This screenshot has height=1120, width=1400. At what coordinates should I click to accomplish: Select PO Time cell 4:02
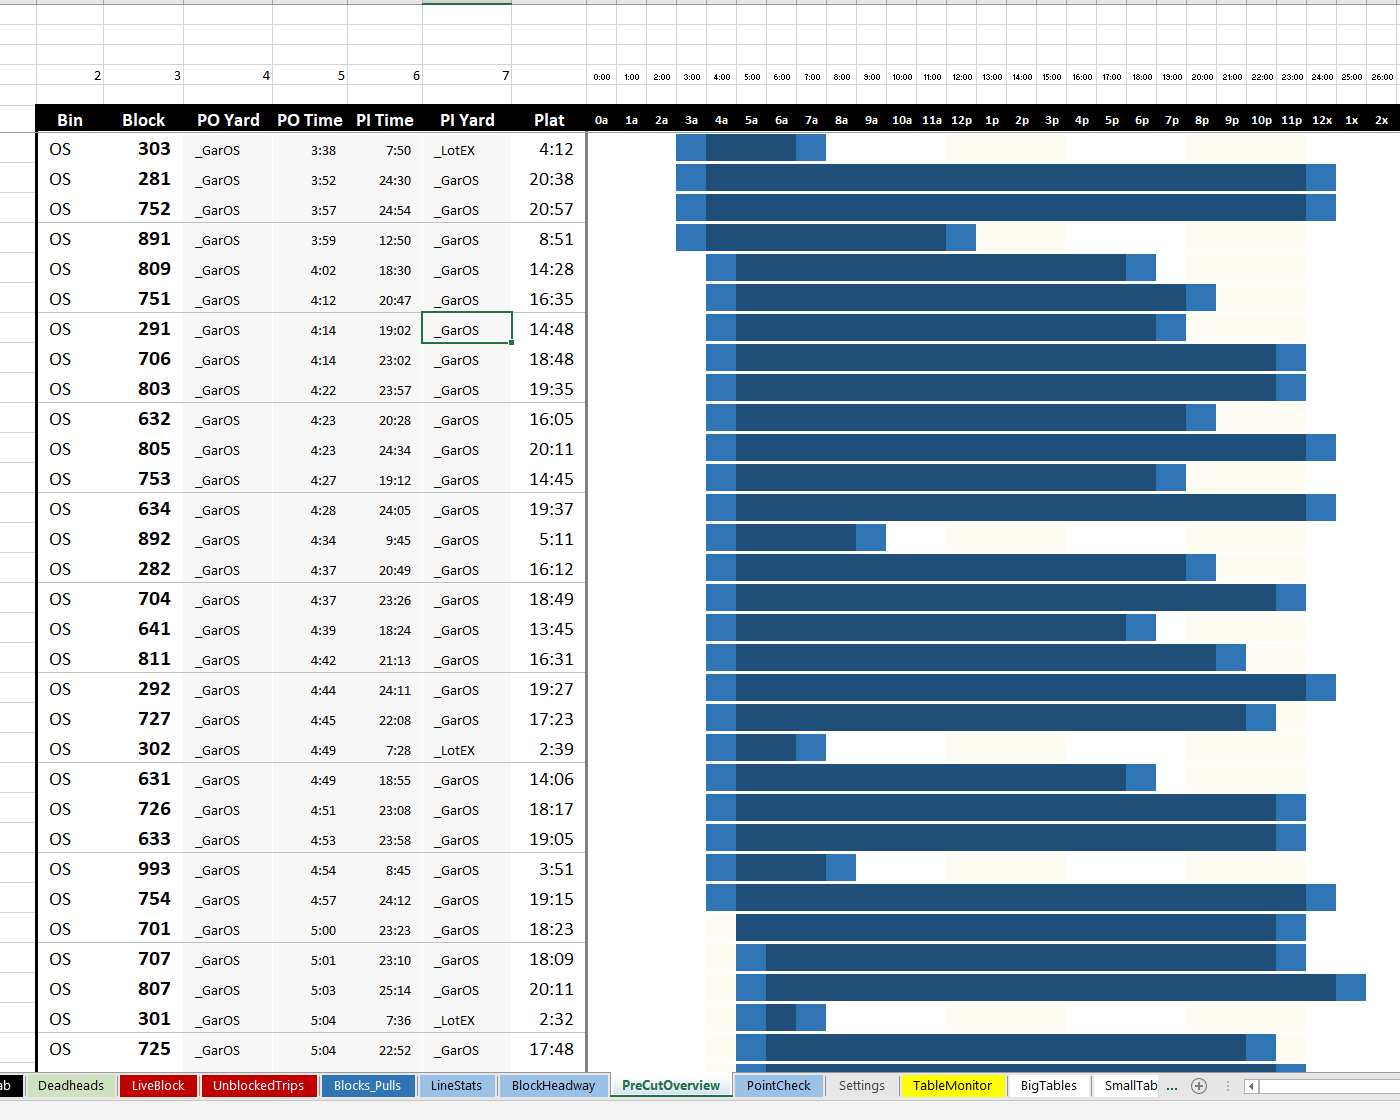(310, 270)
